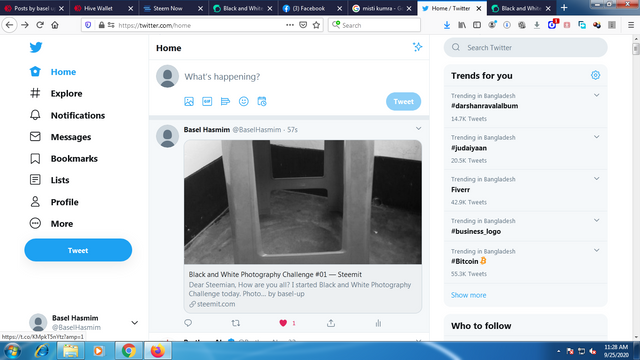Screen dimensions: 640x360
Task: Open Explore in sidebar navigation
Action: coord(56,93)
